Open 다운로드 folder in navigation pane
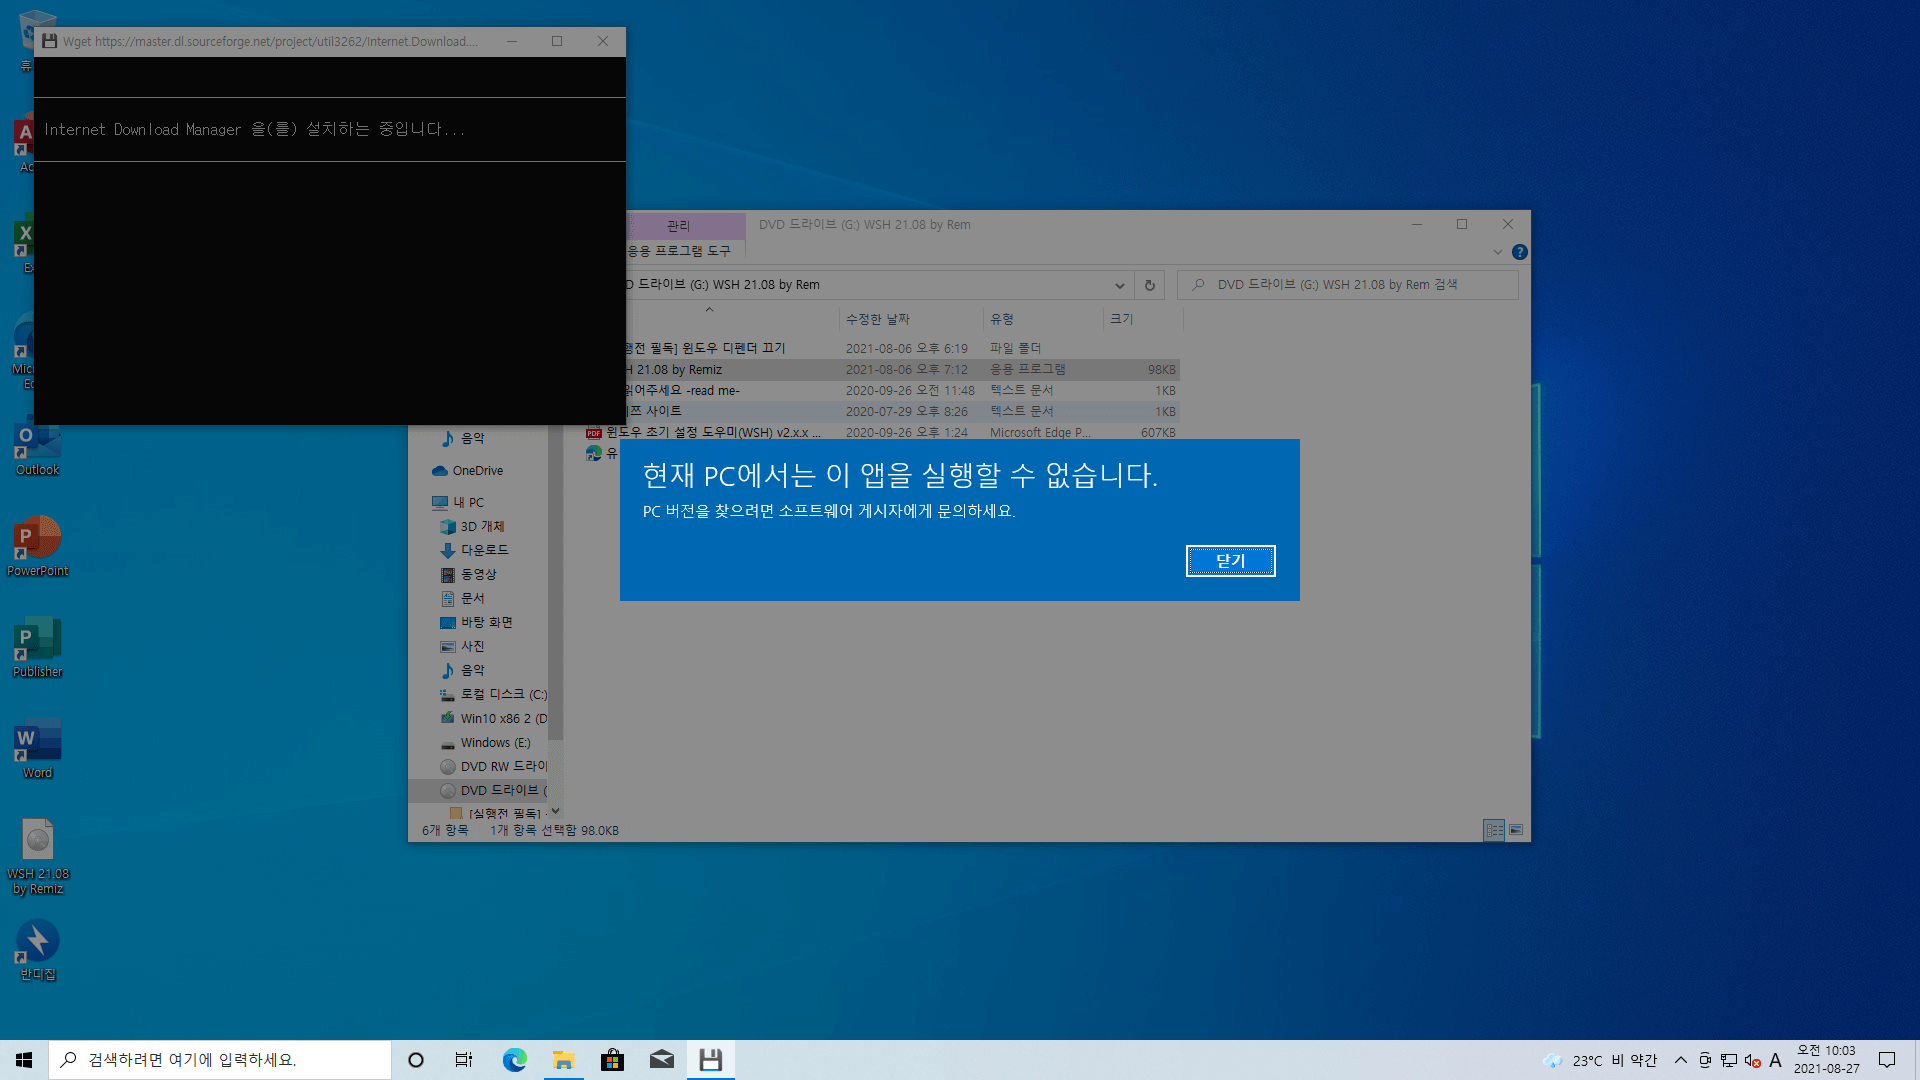This screenshot has height=1080, width=1920. [x=483, y=550]
